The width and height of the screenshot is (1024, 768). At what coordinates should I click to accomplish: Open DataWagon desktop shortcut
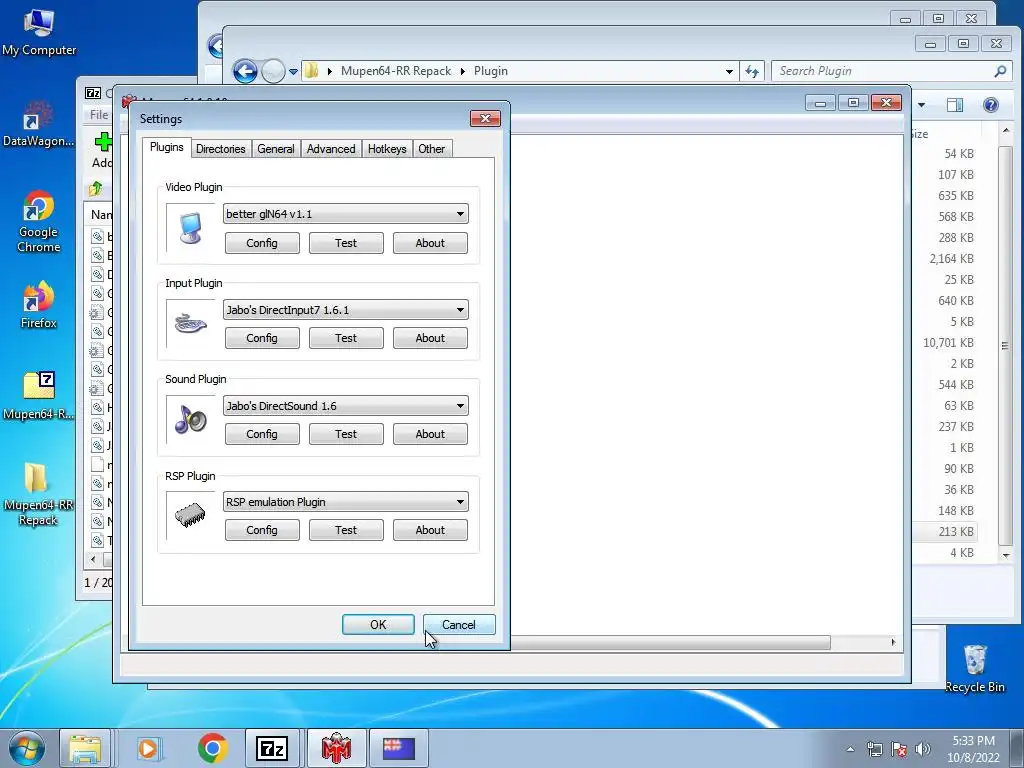click(x=39, y=124)
